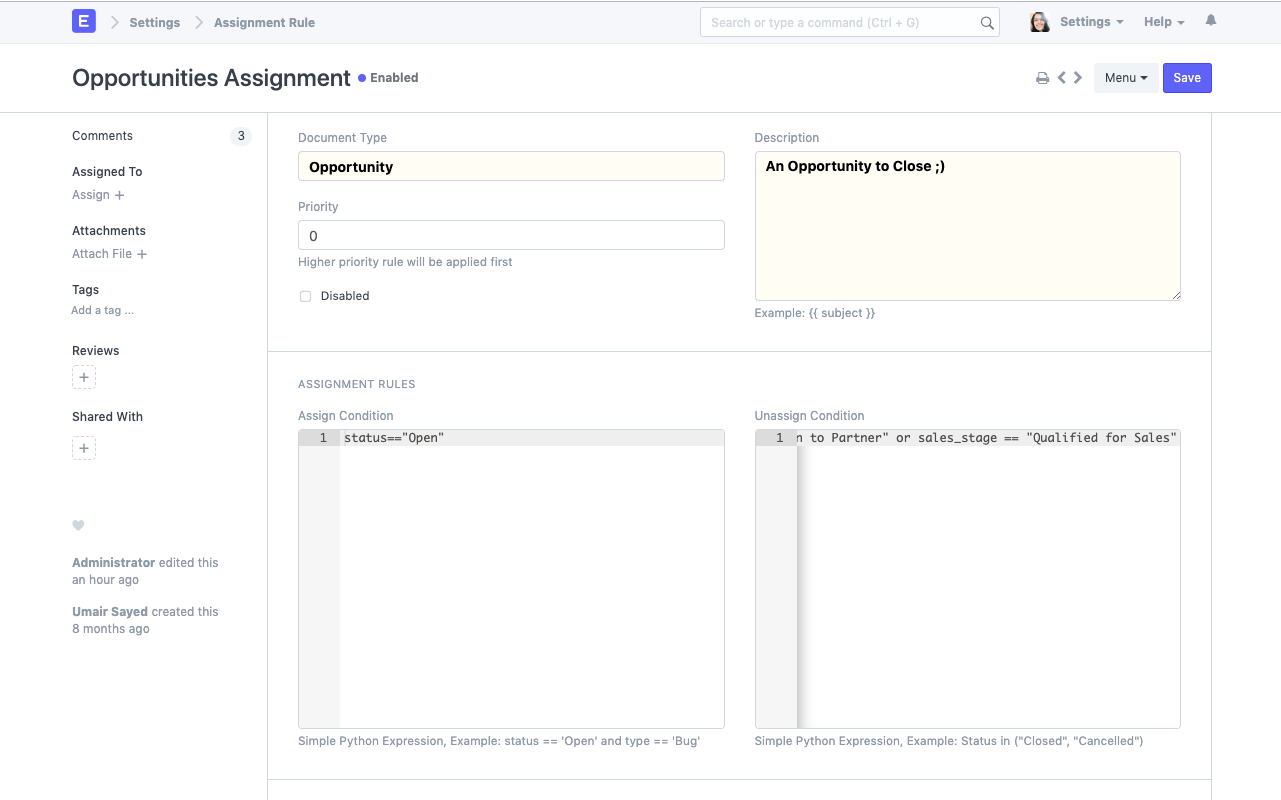Check the Disabled checkbox

[x=305, y=296]
